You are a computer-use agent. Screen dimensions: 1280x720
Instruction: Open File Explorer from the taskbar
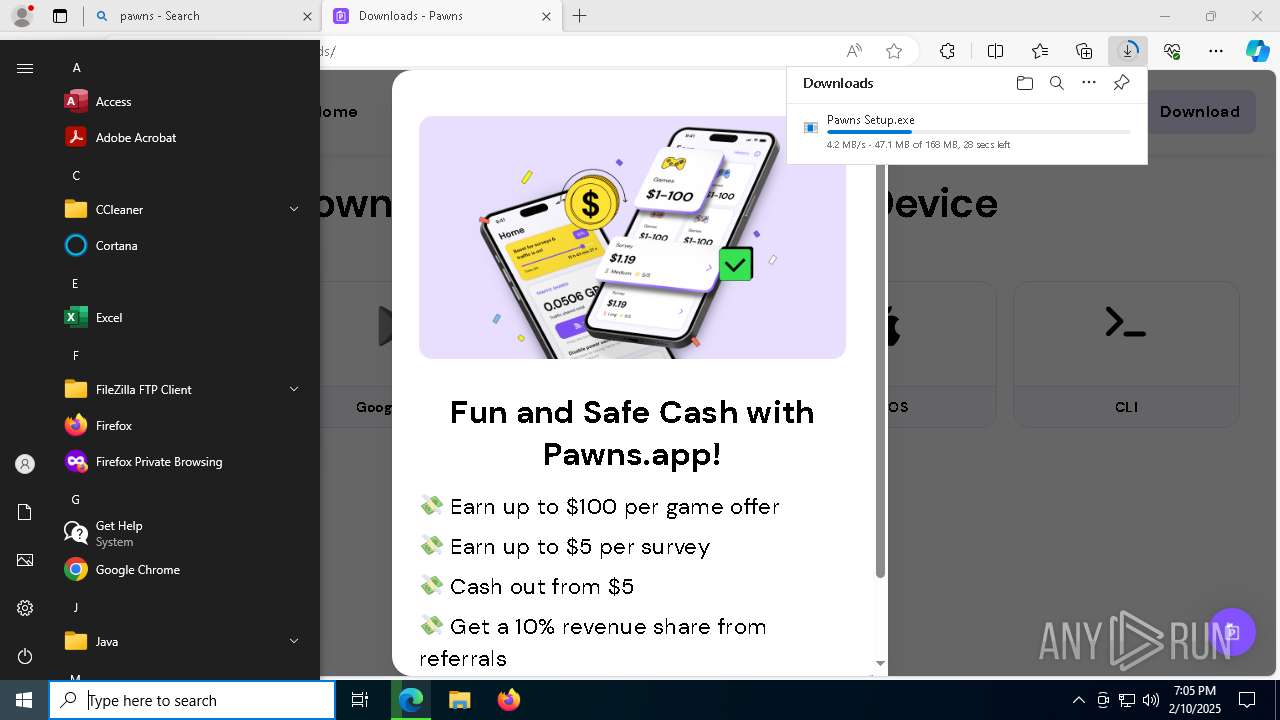click(459, 700)
